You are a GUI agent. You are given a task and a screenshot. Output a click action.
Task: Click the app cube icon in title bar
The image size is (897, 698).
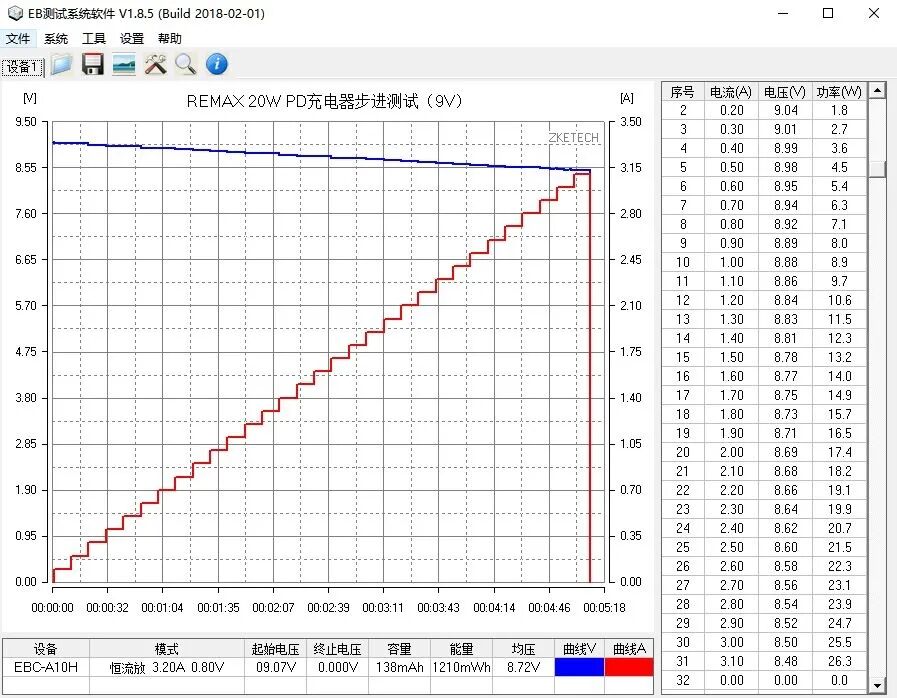pos(15,13)
